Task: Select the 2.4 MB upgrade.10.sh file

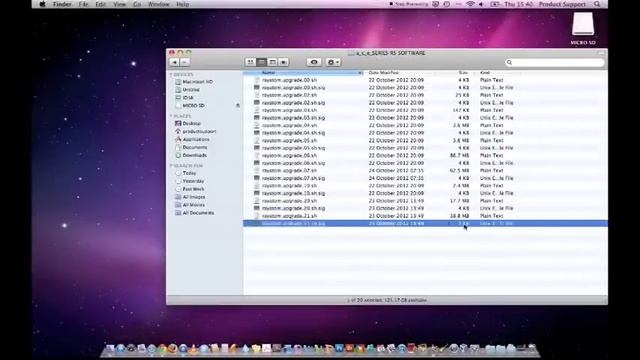Action: [425, 186]
